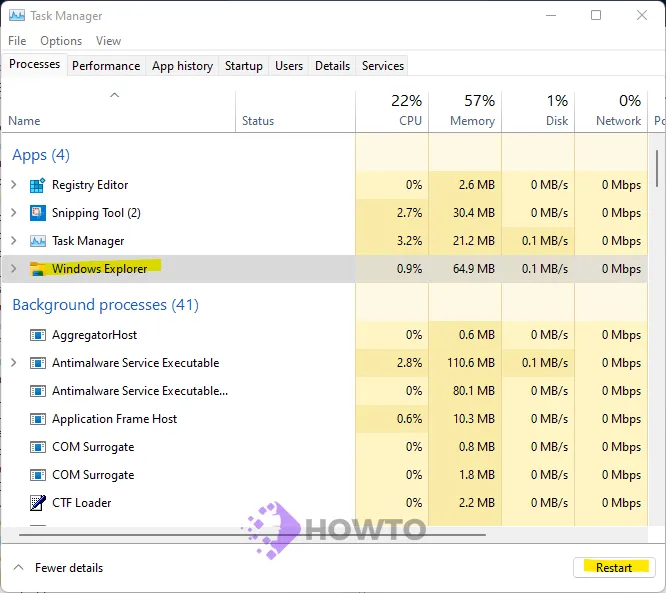Collapse view with Fewer details chevron
Image resolution: width=666 pixels, height=593 pixels.
coord(18,568)
